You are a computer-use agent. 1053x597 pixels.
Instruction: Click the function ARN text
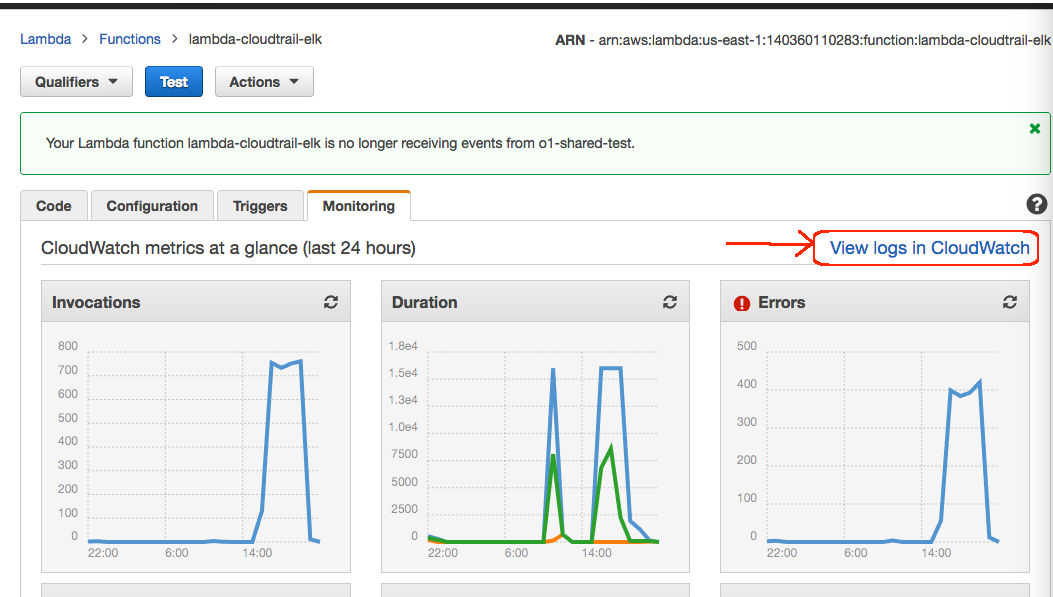pyautogui.click(x=803, y=40)
